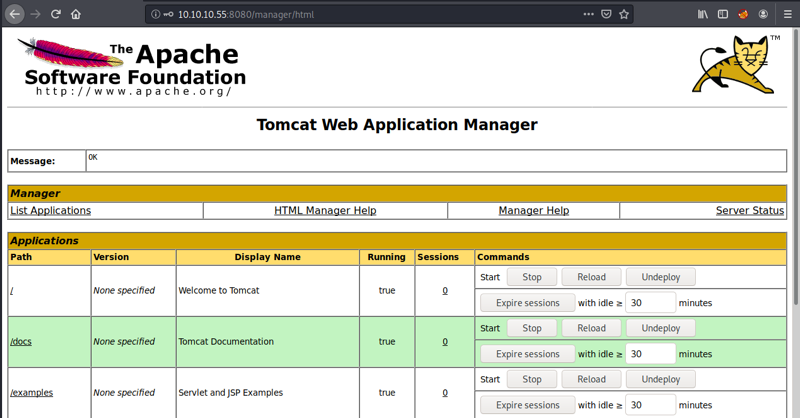This screenshot has height=418, width=800.
Task: Reload the Servlet and JSP Examples application
Action: click(591, 379)
